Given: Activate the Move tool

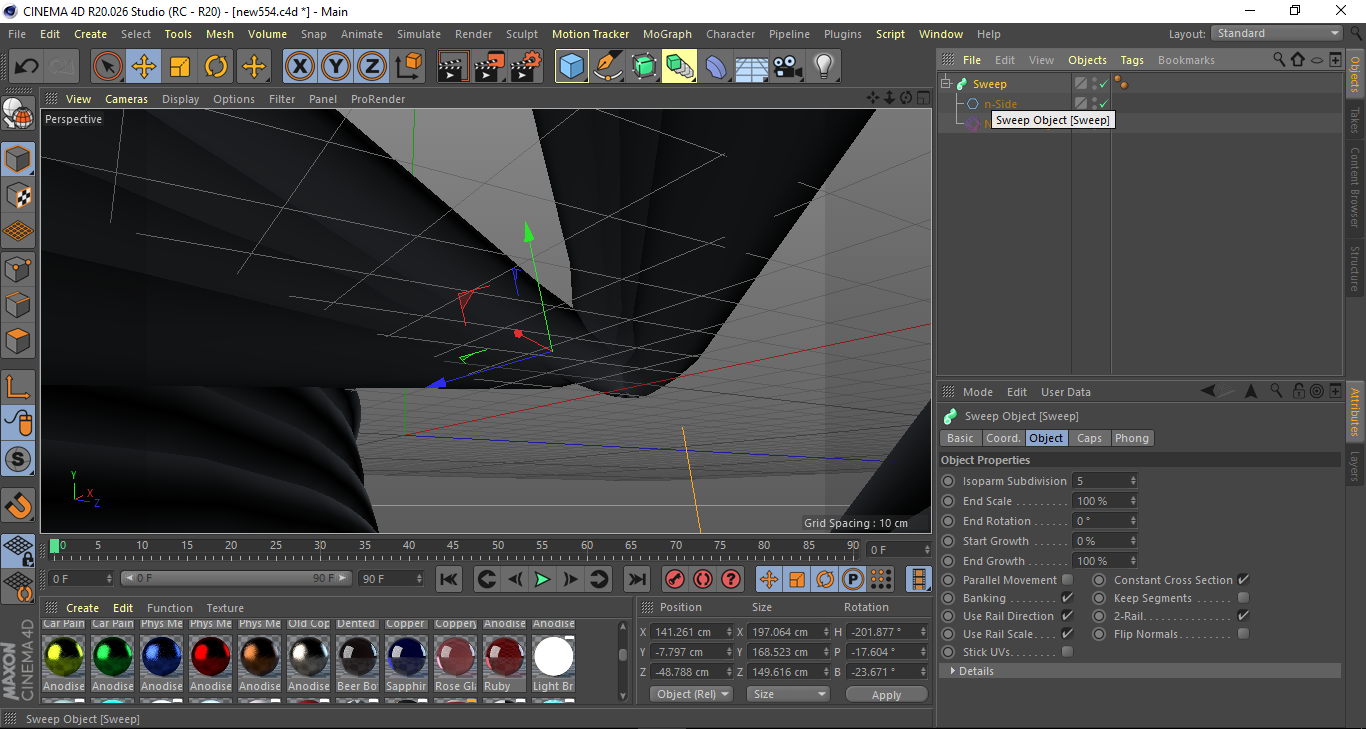Looking at the screenshot, I should 144,67.
